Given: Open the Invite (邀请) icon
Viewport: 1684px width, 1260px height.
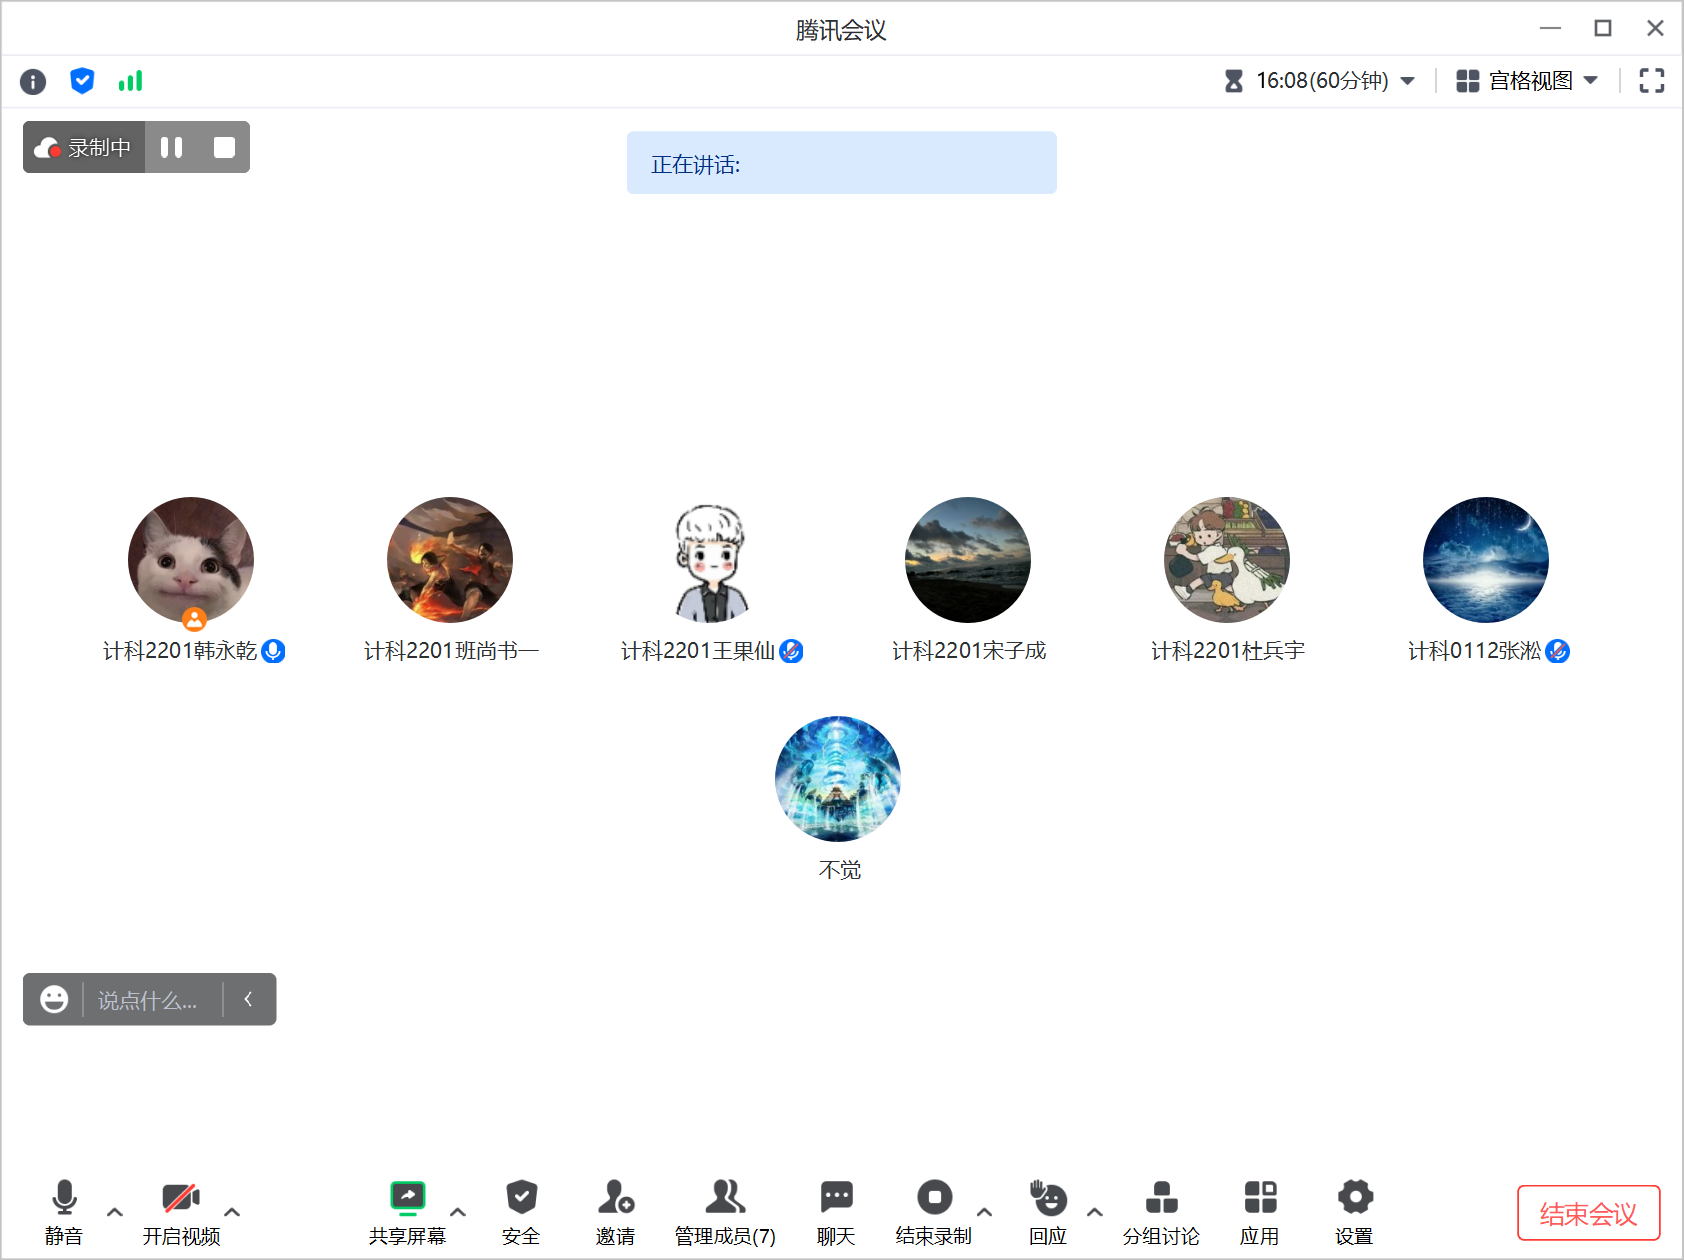Looking at the screenshot, I should [615, 1211].
